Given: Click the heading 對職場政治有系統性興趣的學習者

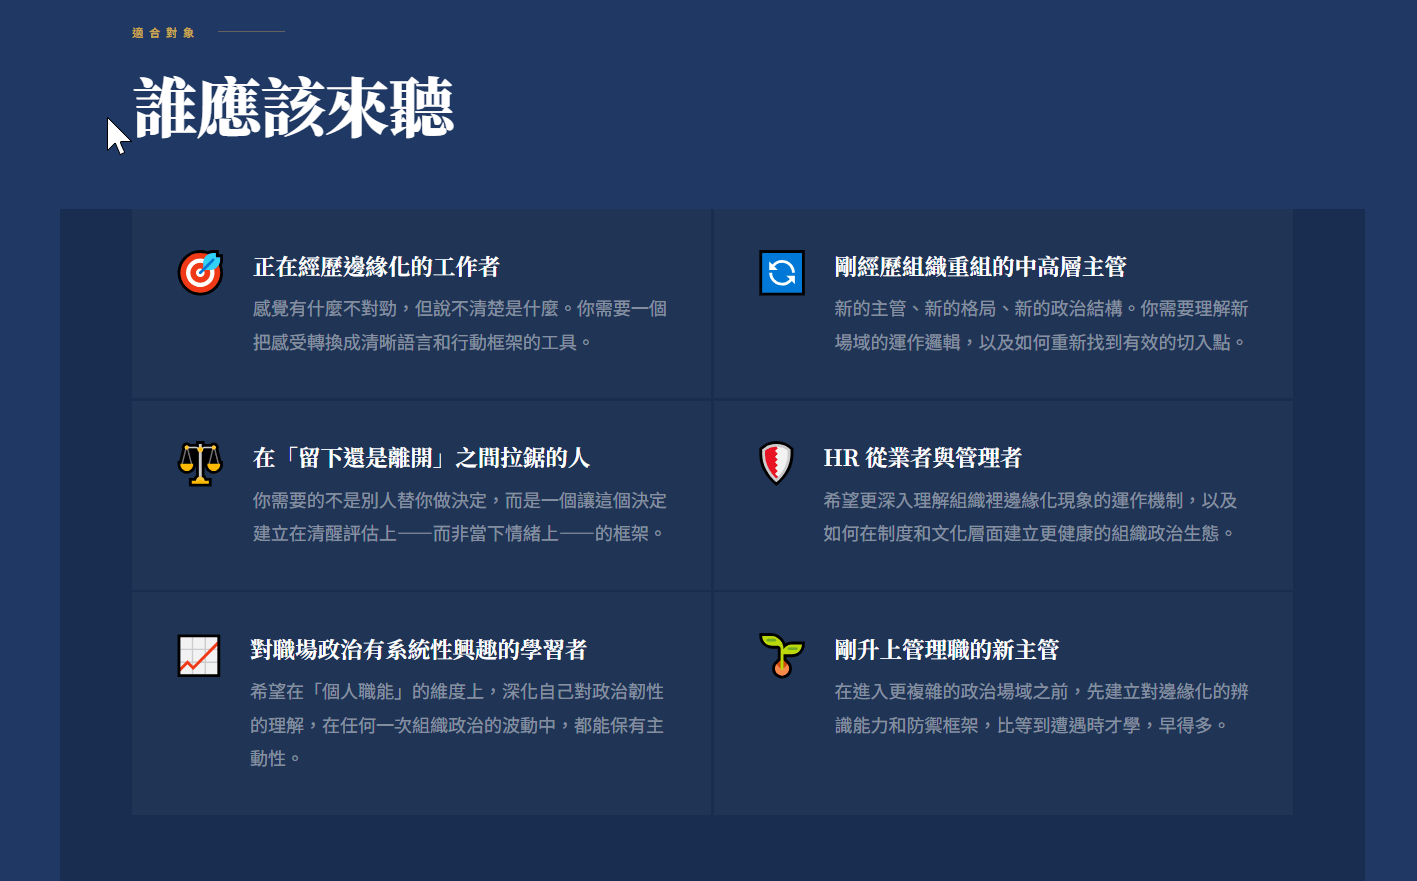Looking at the screenshot, I should click(x=418, y=650).
